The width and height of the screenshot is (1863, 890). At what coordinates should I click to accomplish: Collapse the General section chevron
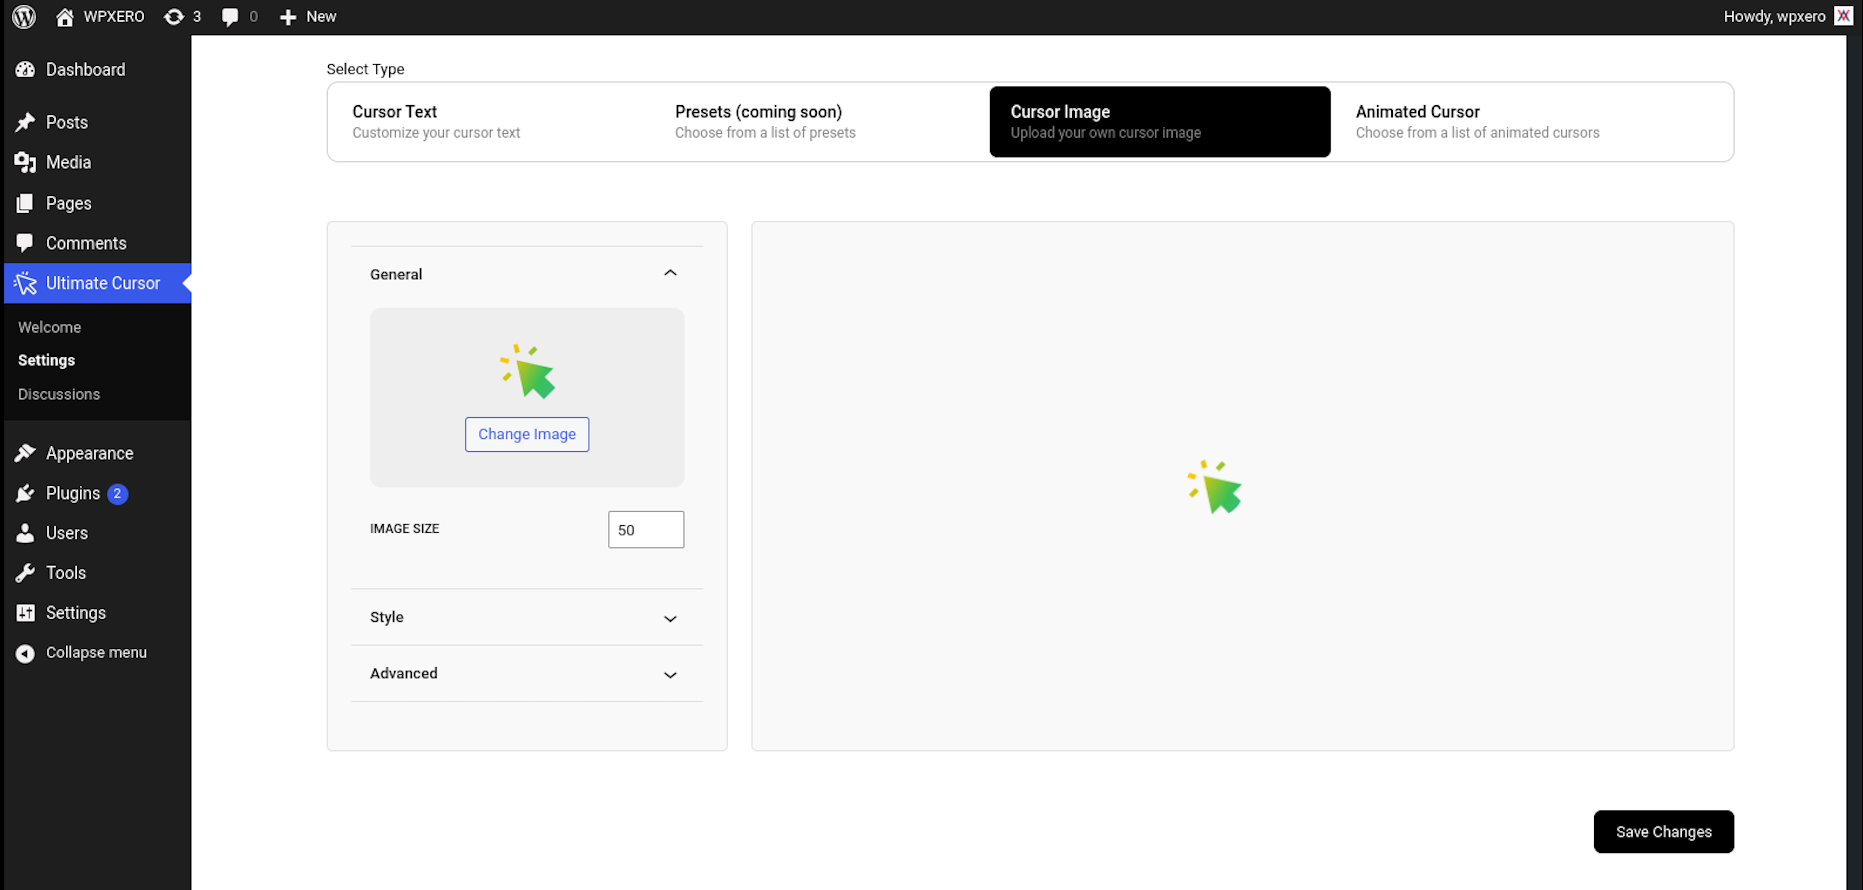670,273
